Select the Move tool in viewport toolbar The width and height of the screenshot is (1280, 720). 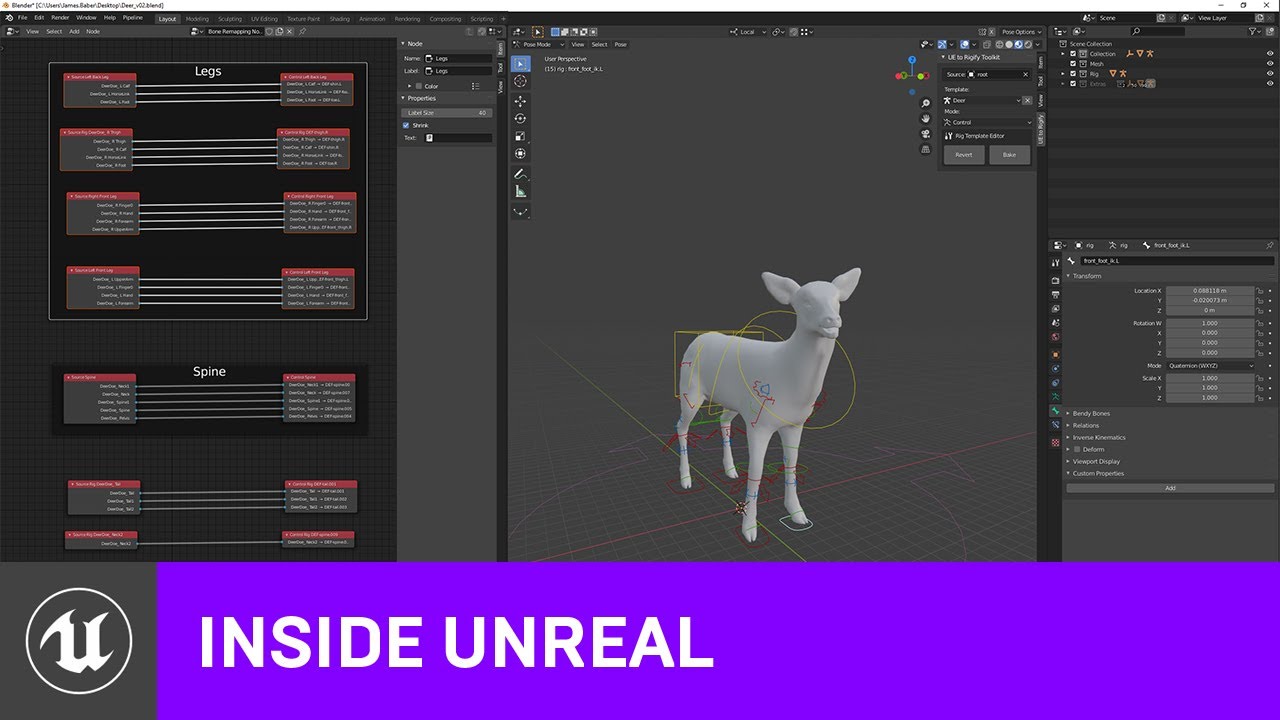520,101
